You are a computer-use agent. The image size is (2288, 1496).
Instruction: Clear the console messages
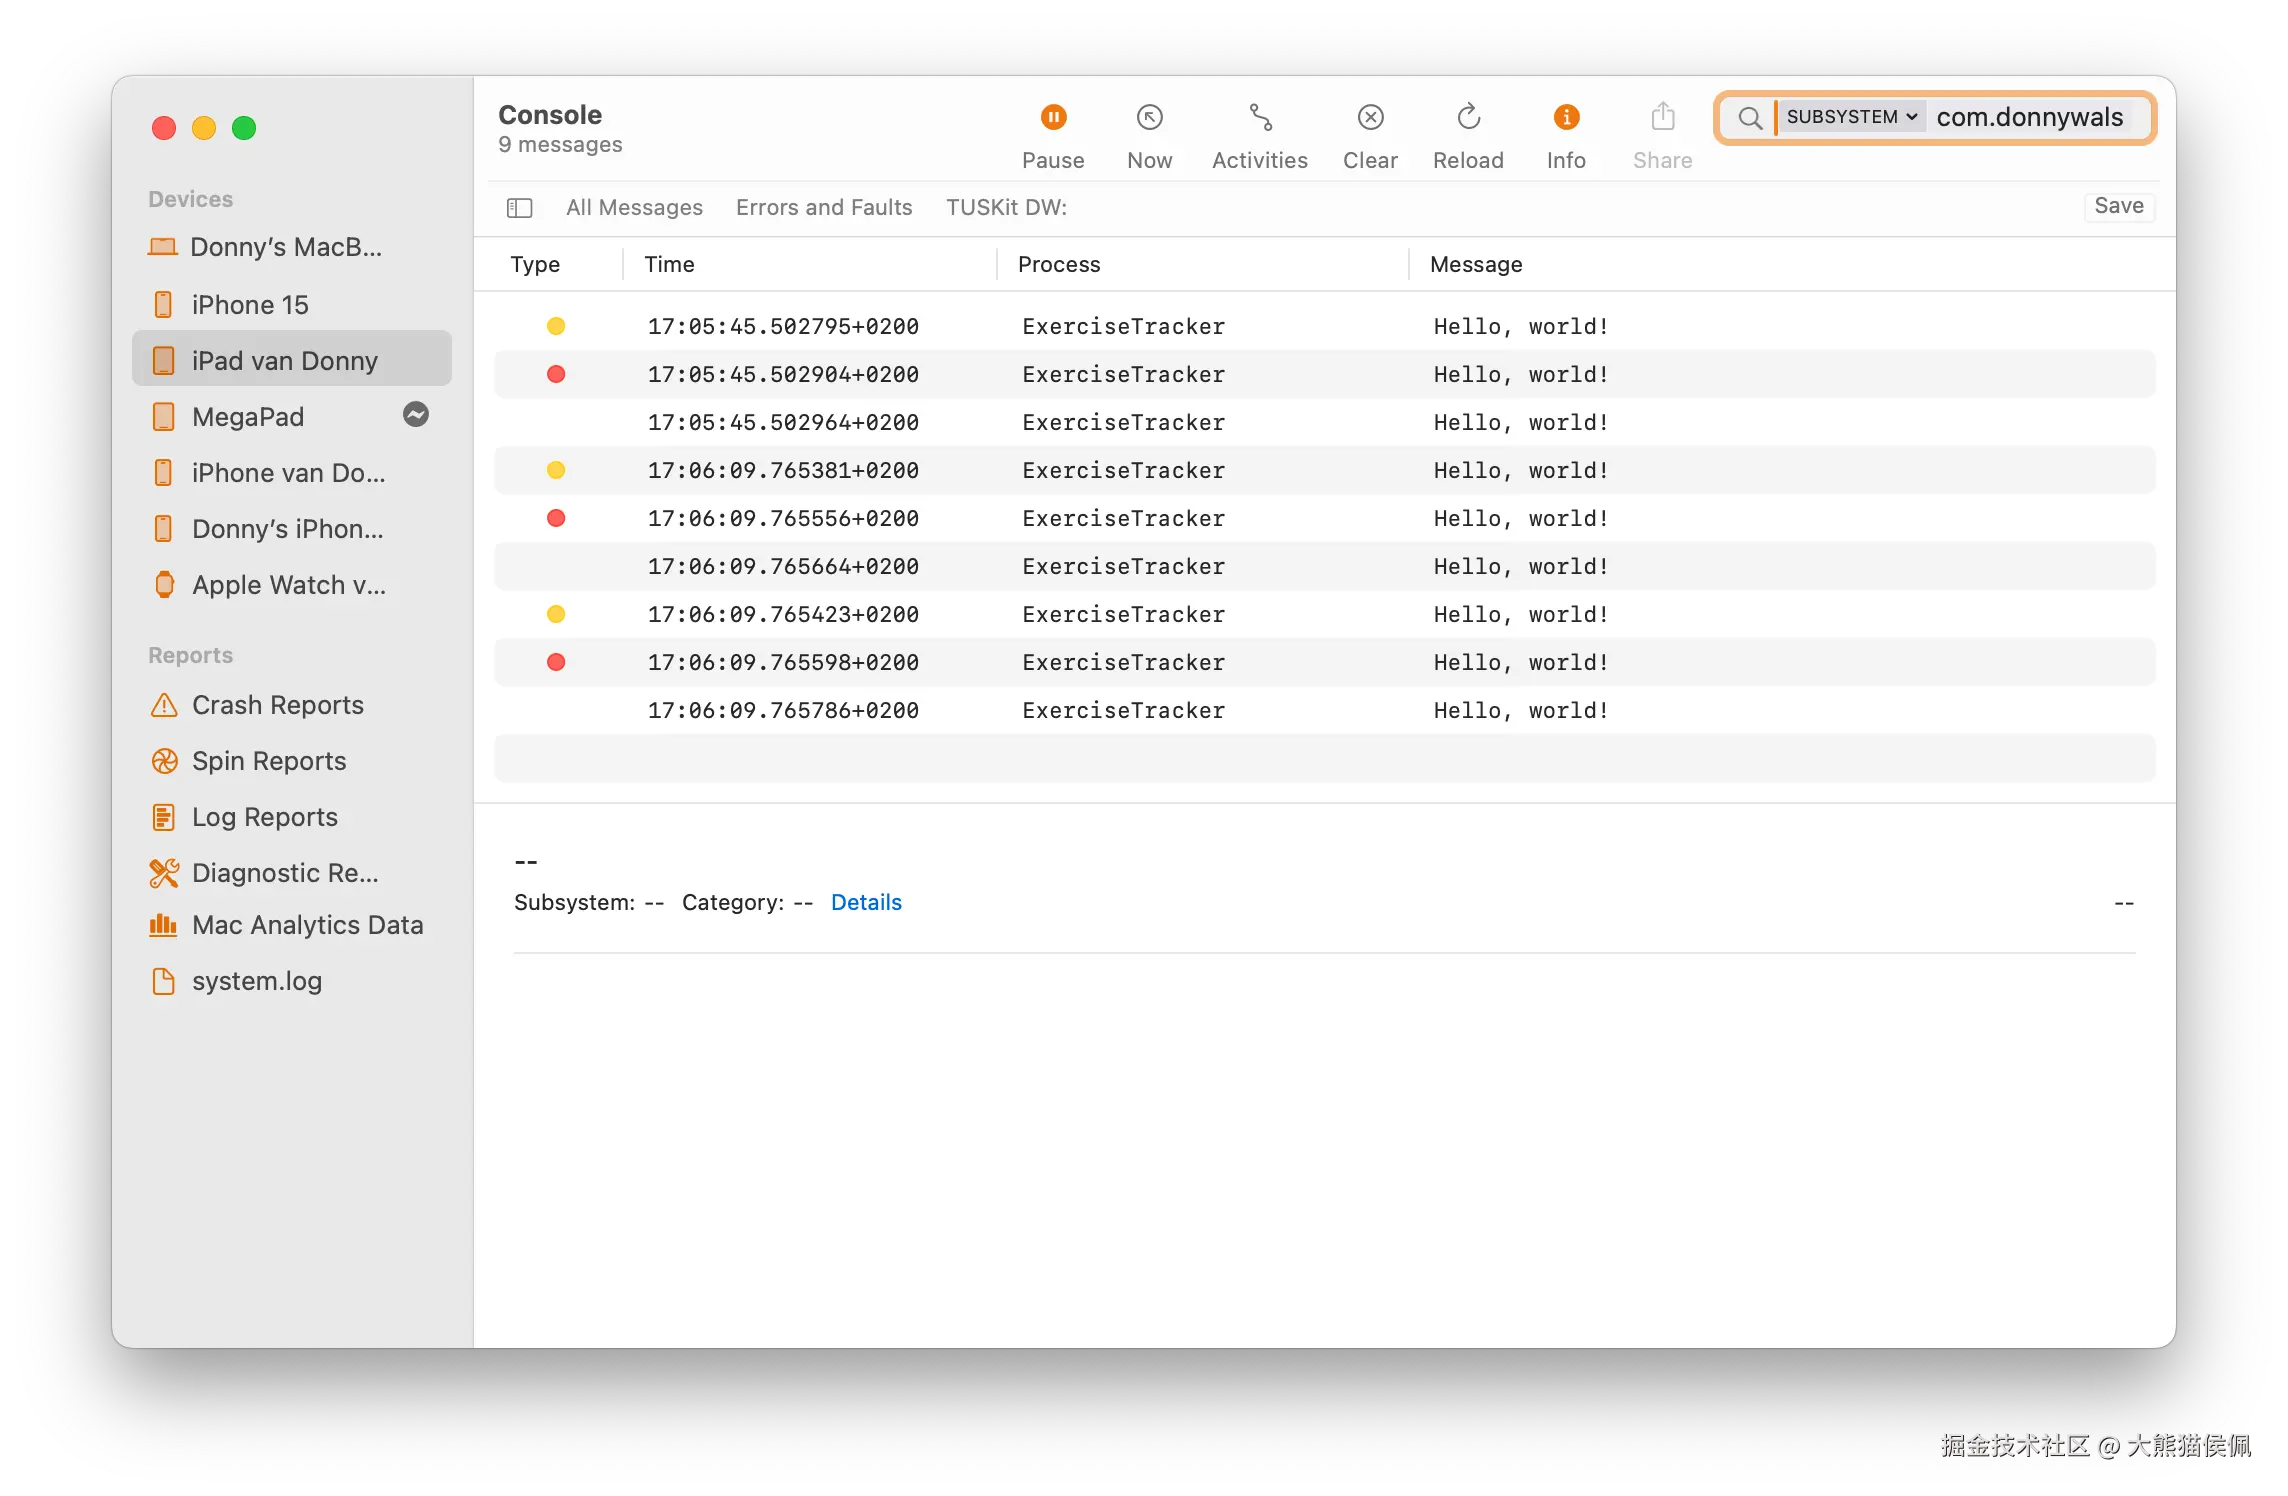(x=1369, y=118)
